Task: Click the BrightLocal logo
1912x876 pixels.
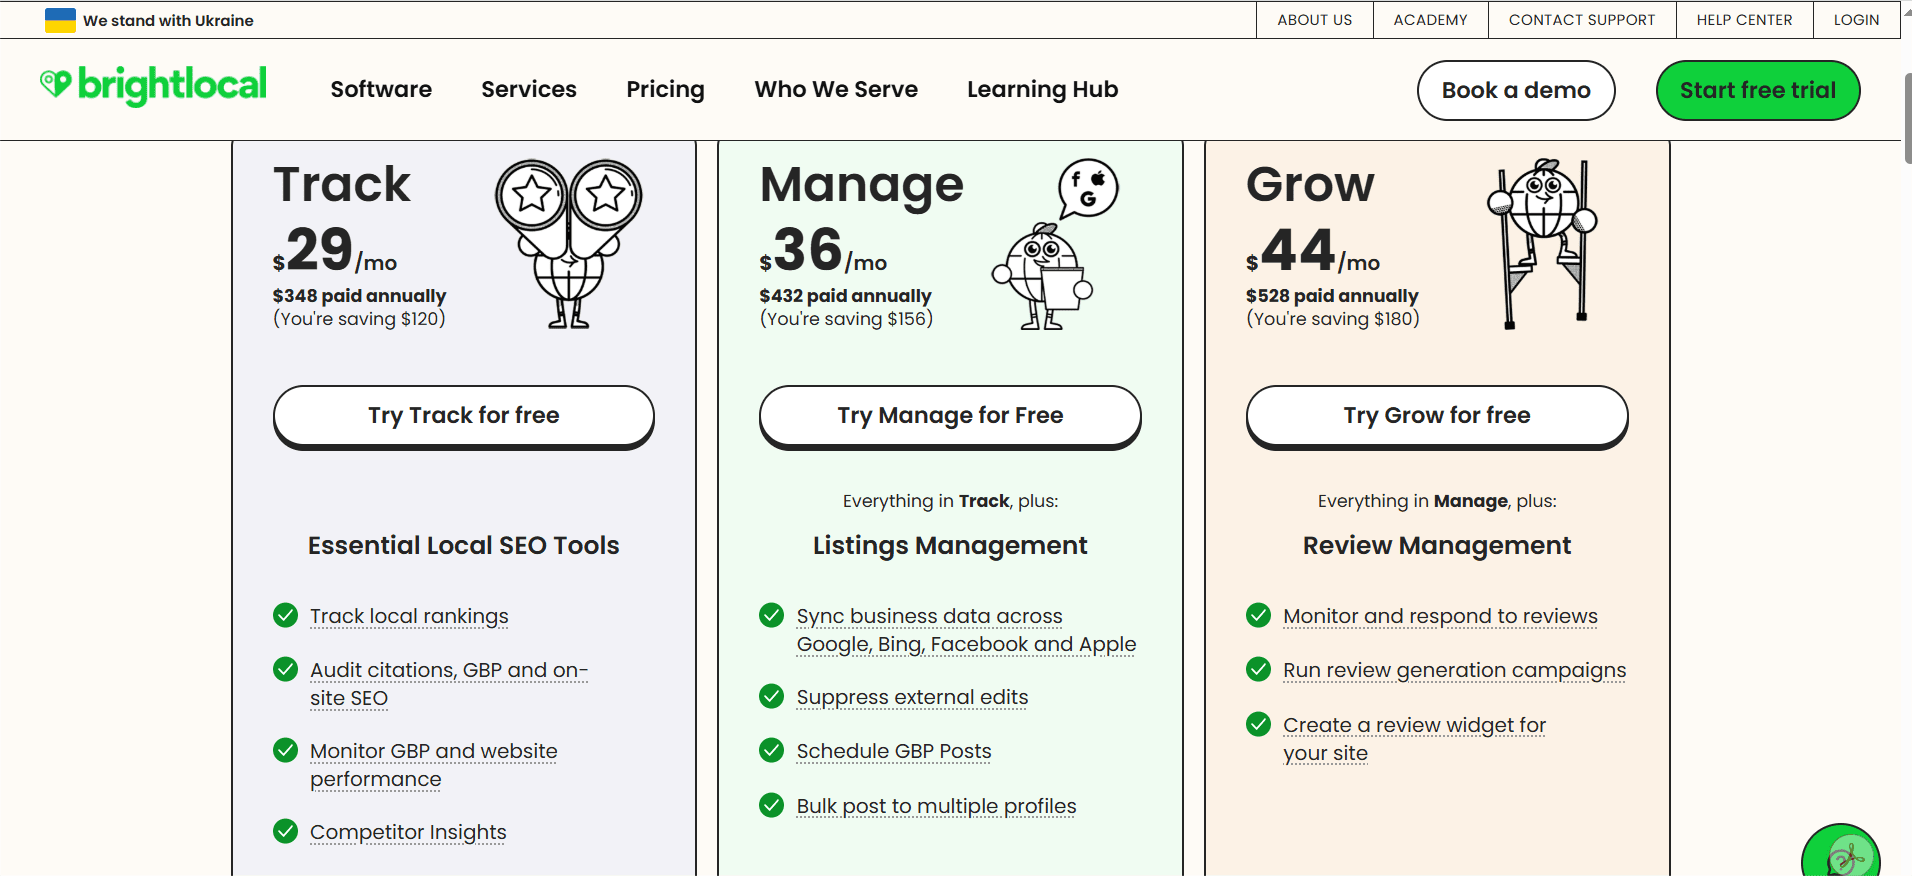Action: (153, 86)
